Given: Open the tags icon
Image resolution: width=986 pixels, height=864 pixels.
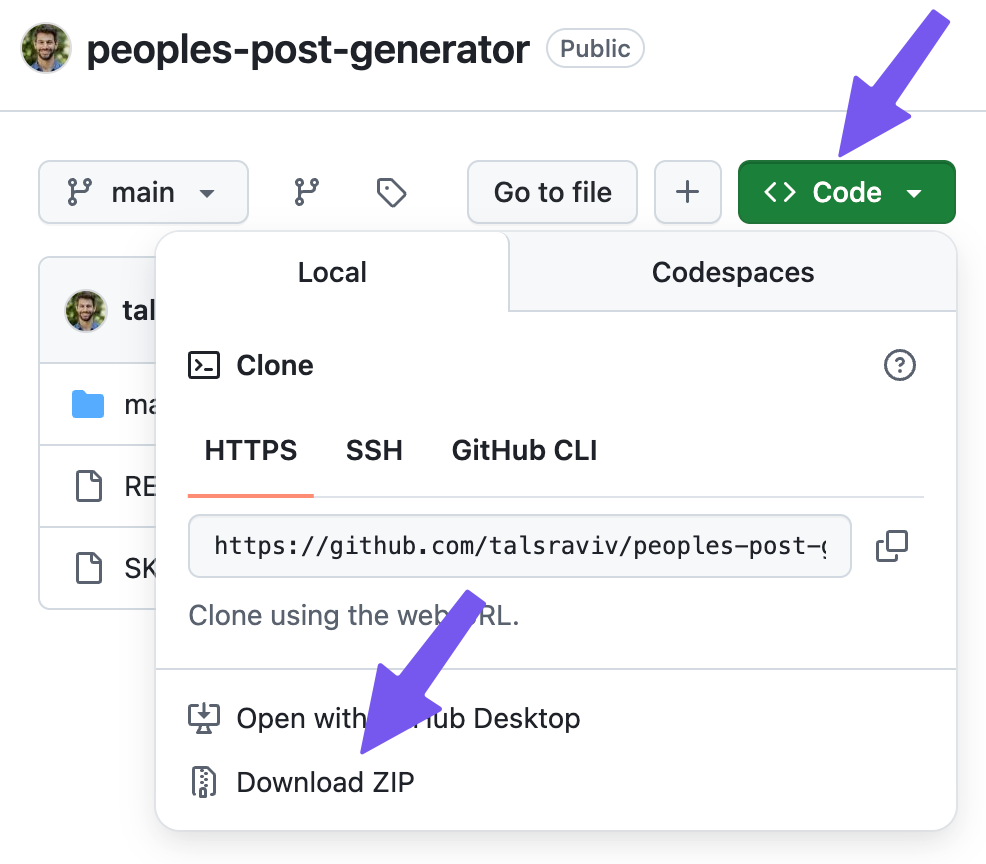Looking at the screenshot, I should pyautogui.click(x=390, y=192).
